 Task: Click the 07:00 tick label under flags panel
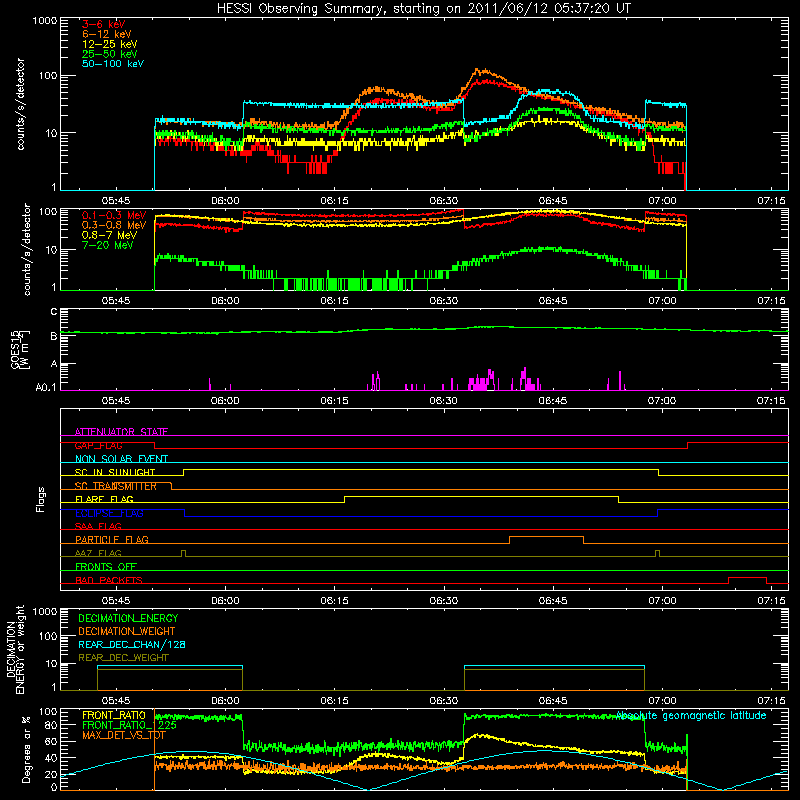click(x=662, y=601)
